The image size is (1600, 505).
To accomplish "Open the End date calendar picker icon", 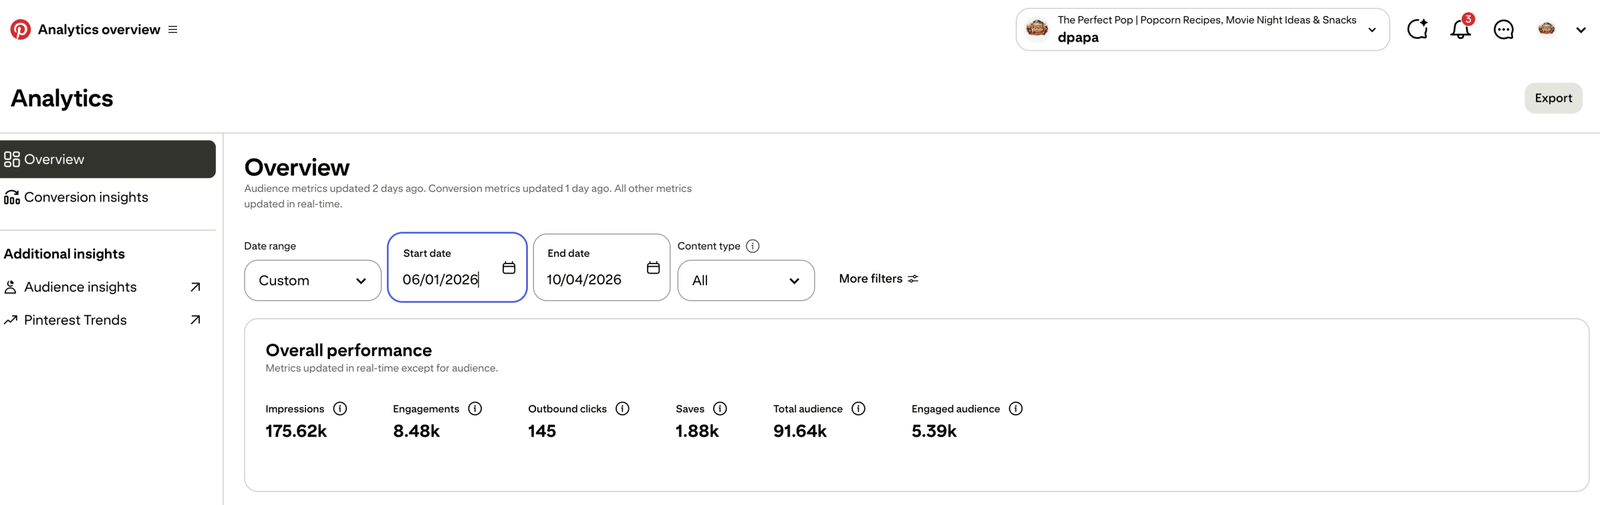I will pos(653,268).
